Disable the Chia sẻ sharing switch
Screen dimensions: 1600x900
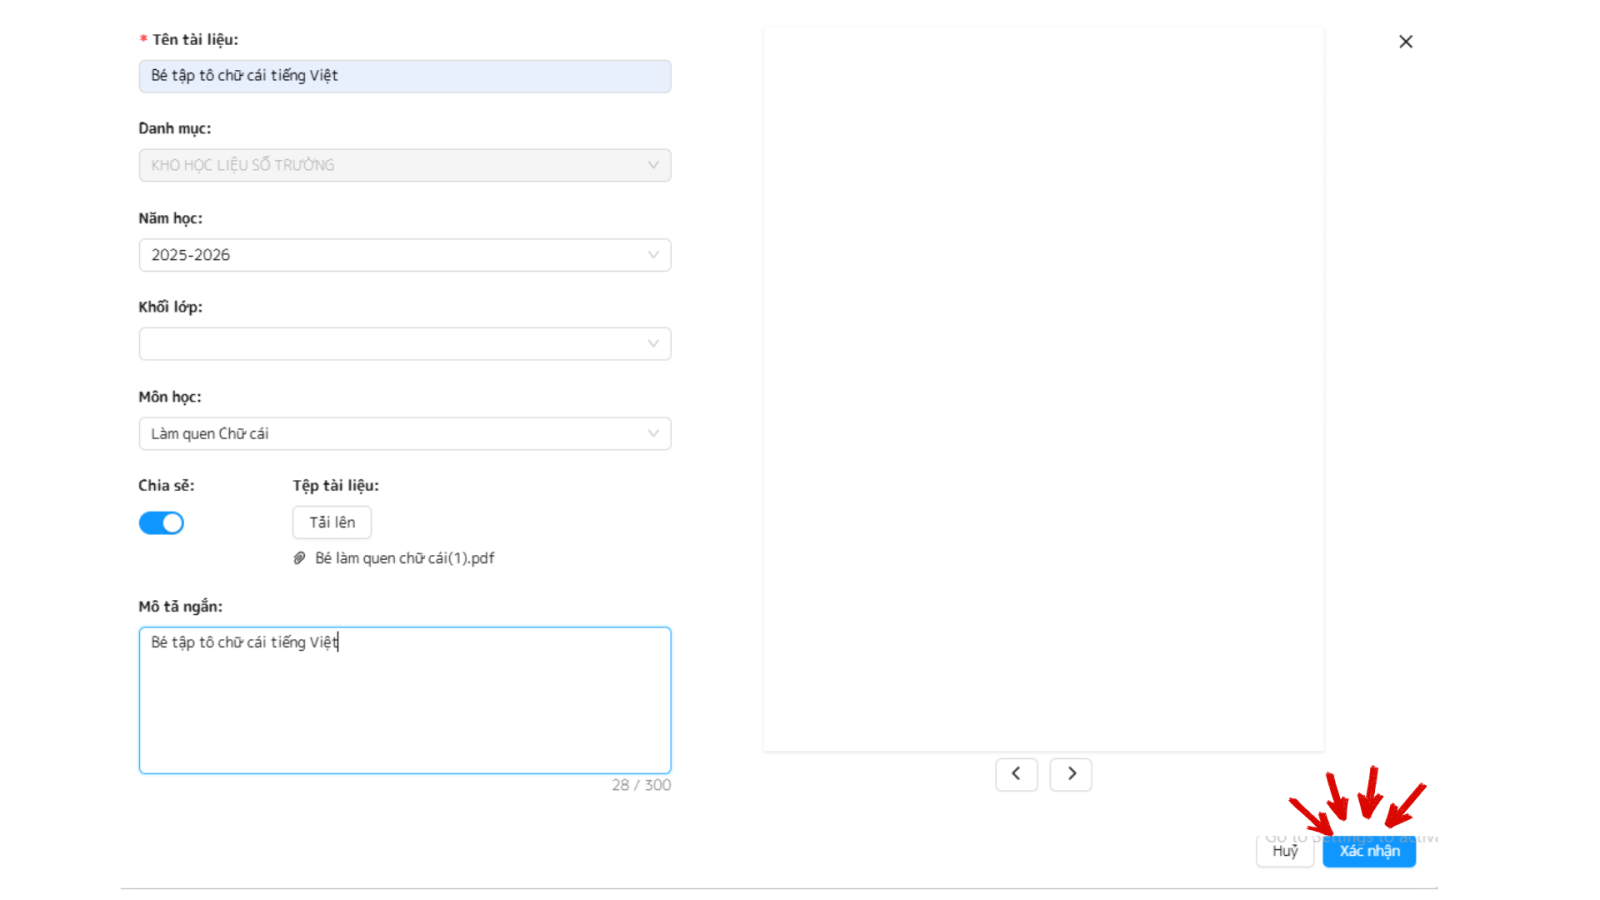pos(161,523)
